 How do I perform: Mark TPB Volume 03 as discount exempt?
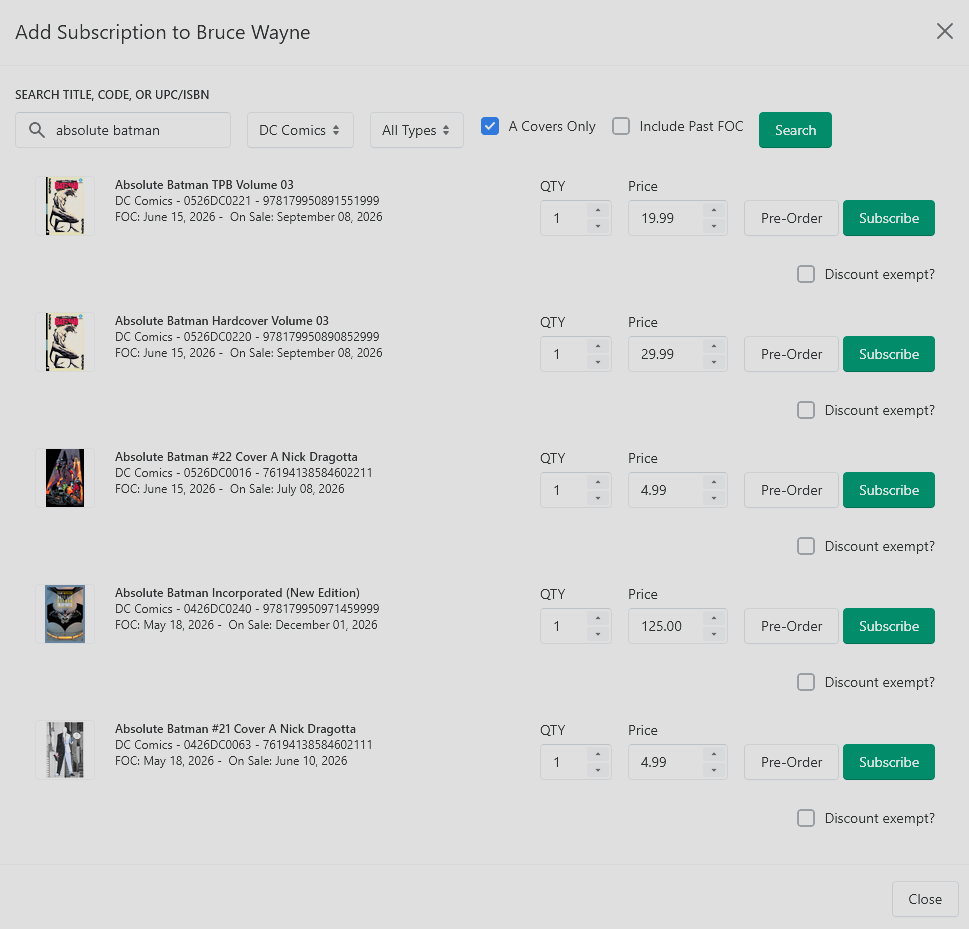click(806, 274)
